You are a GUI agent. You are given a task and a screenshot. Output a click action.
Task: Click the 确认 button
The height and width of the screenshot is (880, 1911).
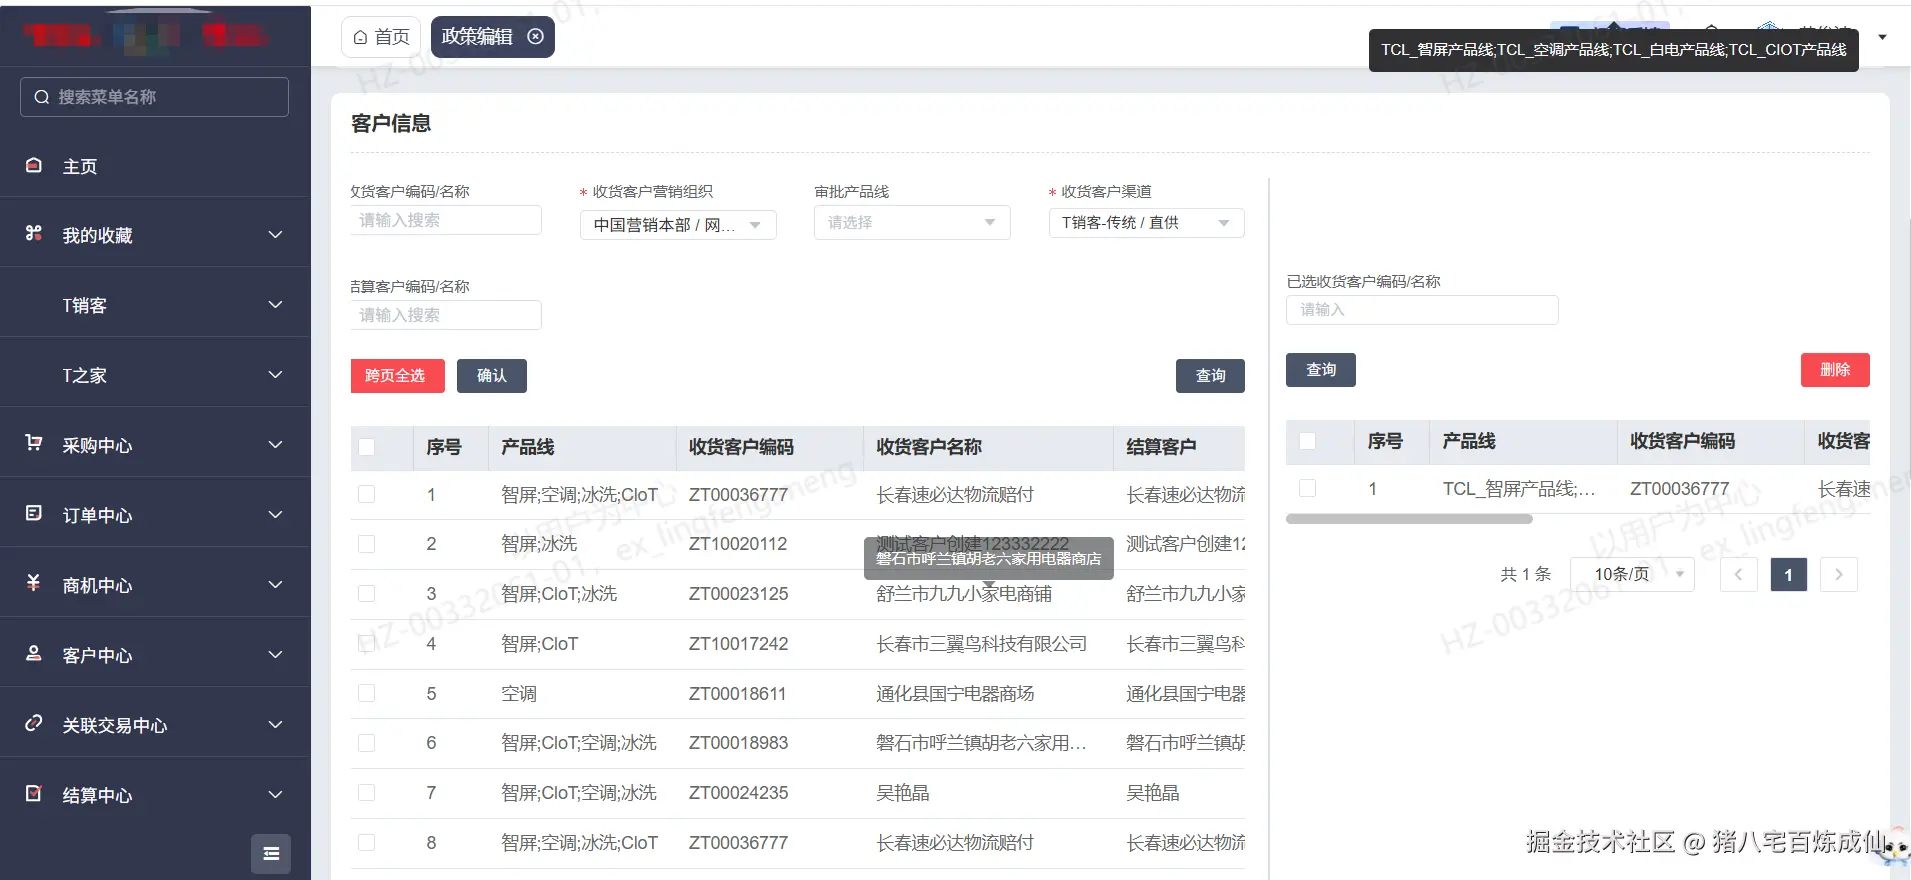pyautogui.click(x=492, y=376)
